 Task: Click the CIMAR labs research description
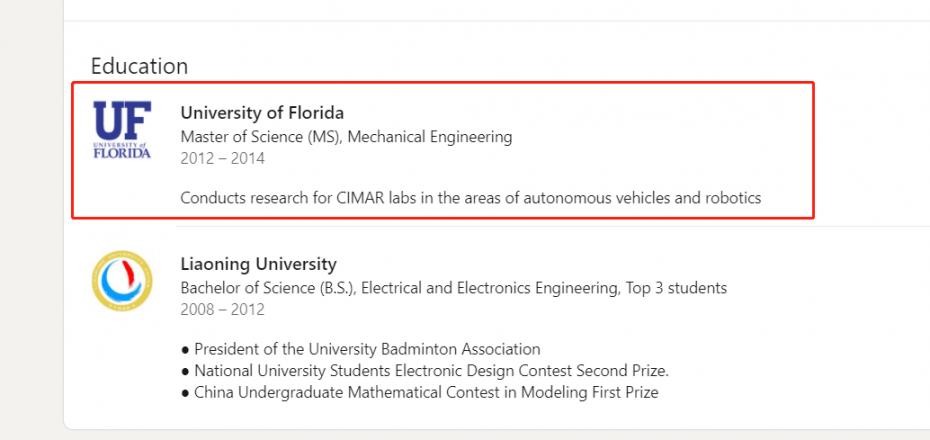coord(470,198)
